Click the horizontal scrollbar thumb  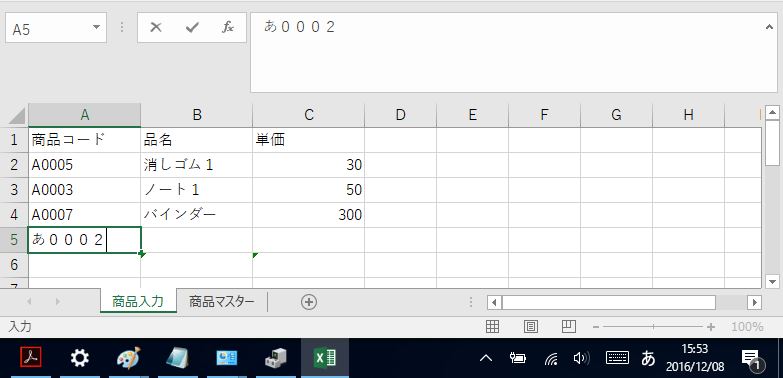tap(609, 302)
